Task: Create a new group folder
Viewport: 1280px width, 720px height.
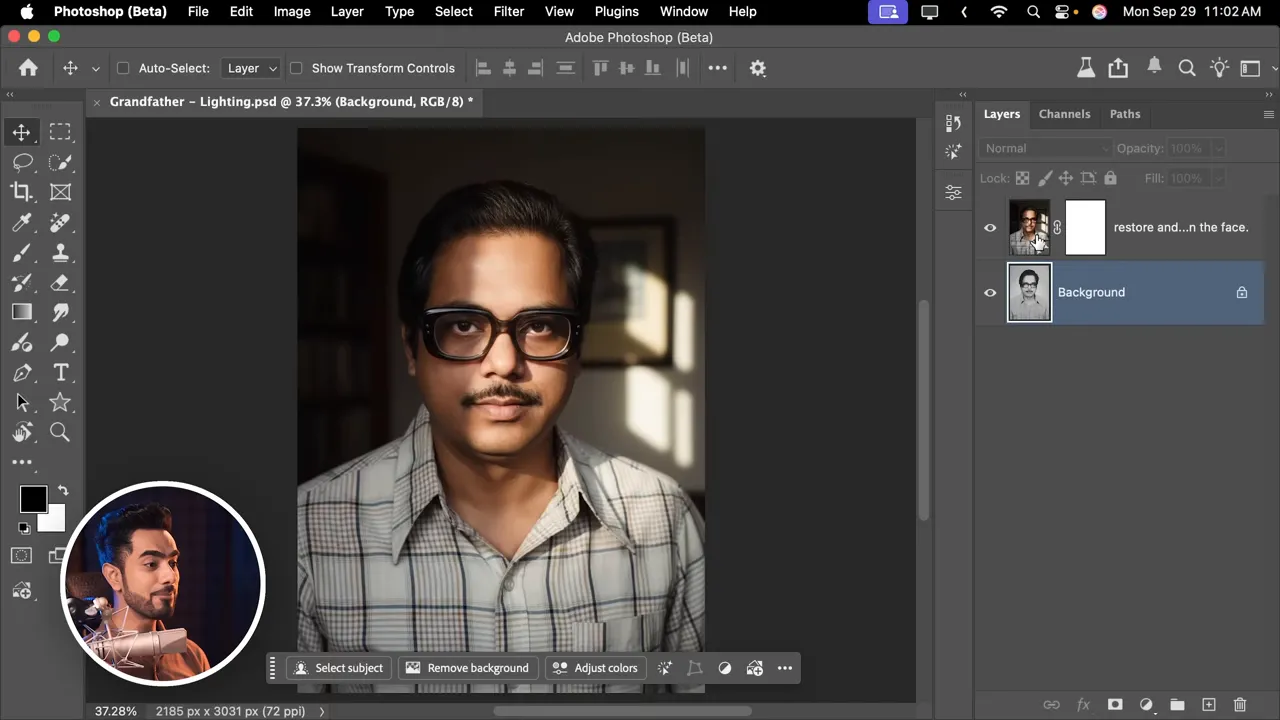Action: [1177, 705]
